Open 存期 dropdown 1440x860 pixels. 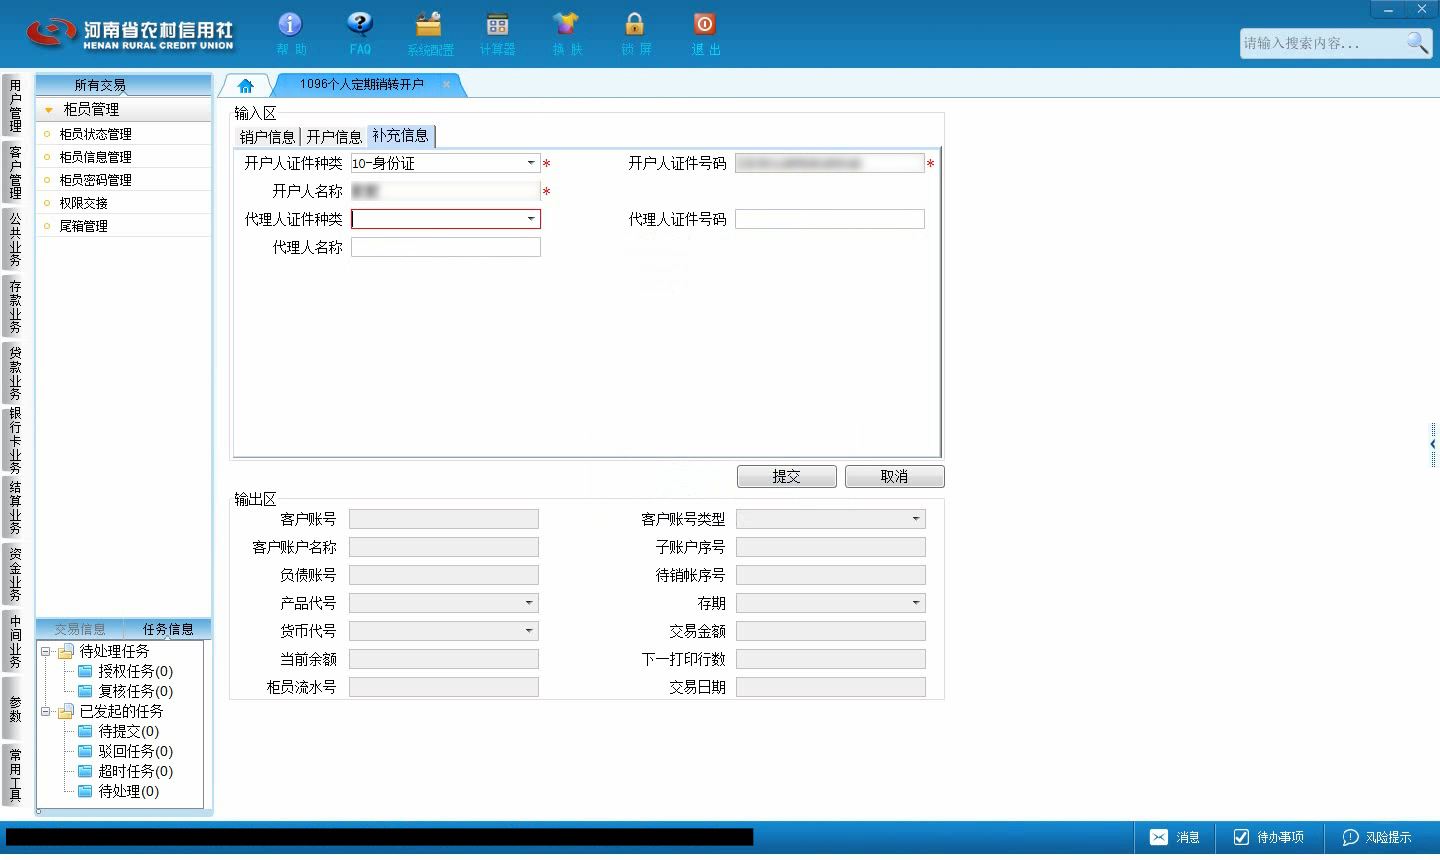(x=916, y=603)
